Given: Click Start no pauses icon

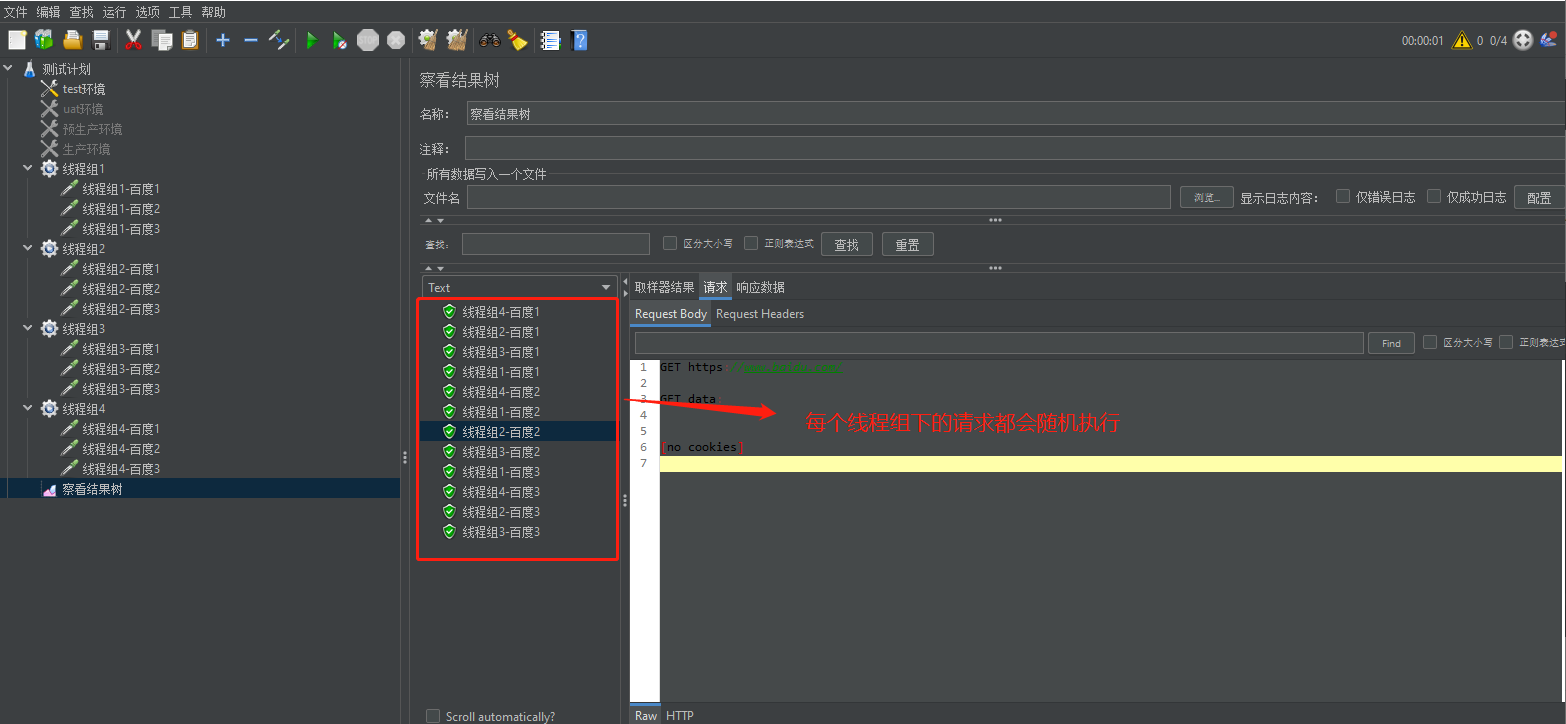Looking at the screenshot, I should 340,40.
